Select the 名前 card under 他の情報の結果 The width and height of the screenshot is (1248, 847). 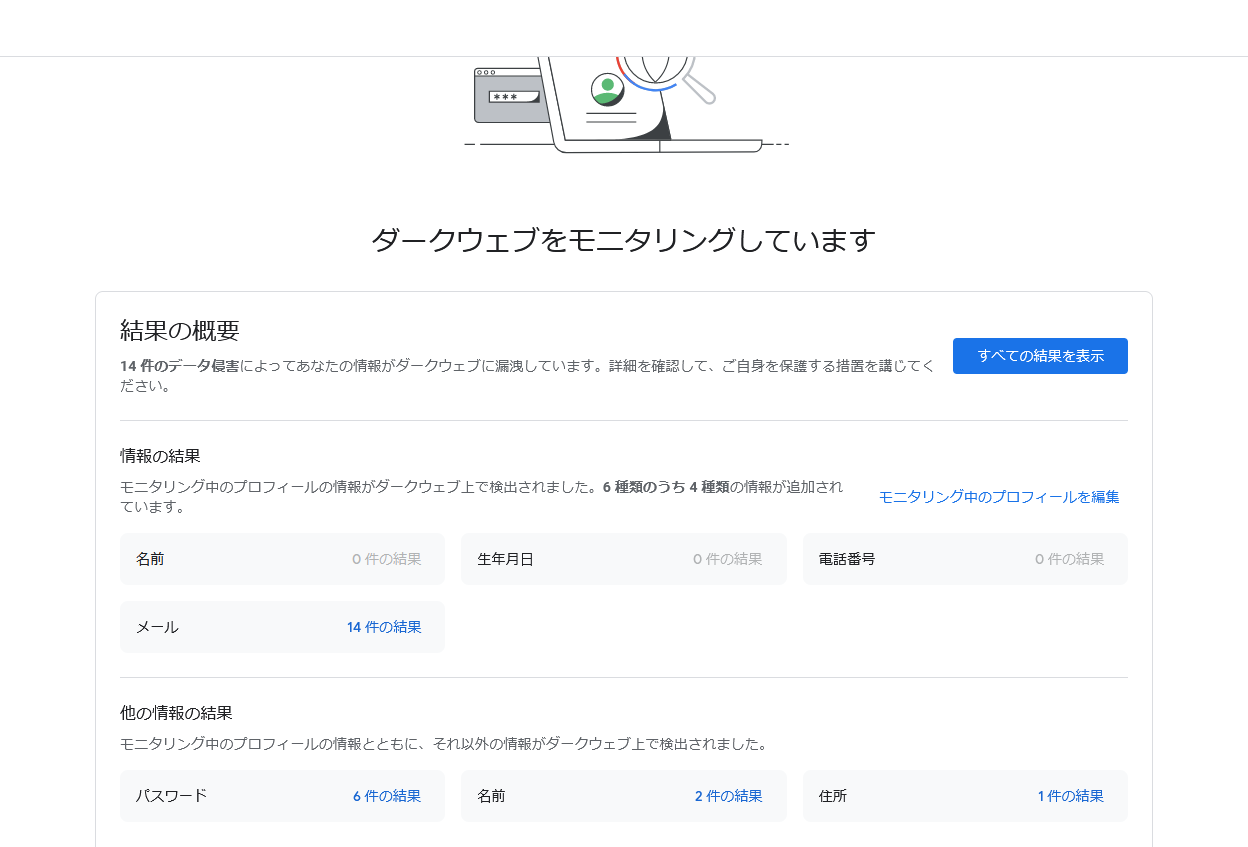tap(490, 796)
